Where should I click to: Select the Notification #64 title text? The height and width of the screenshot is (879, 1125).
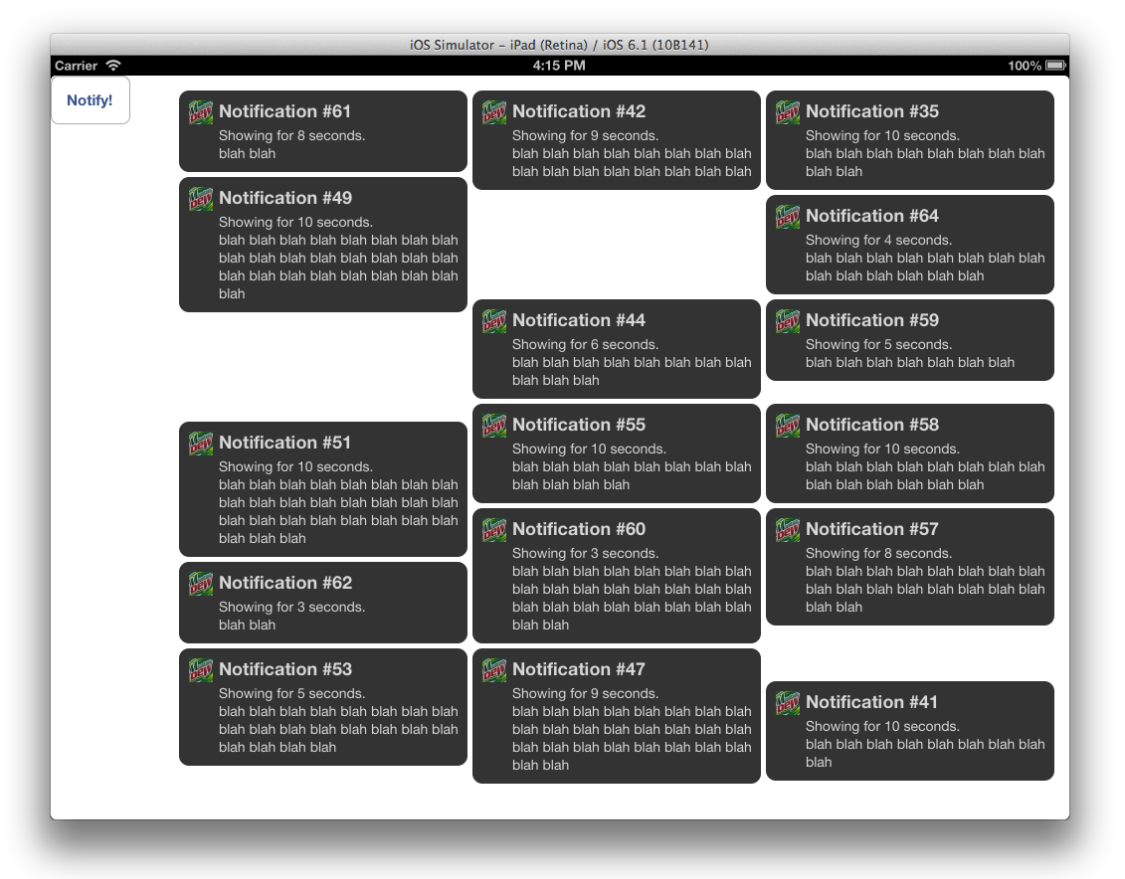point(872,216)
